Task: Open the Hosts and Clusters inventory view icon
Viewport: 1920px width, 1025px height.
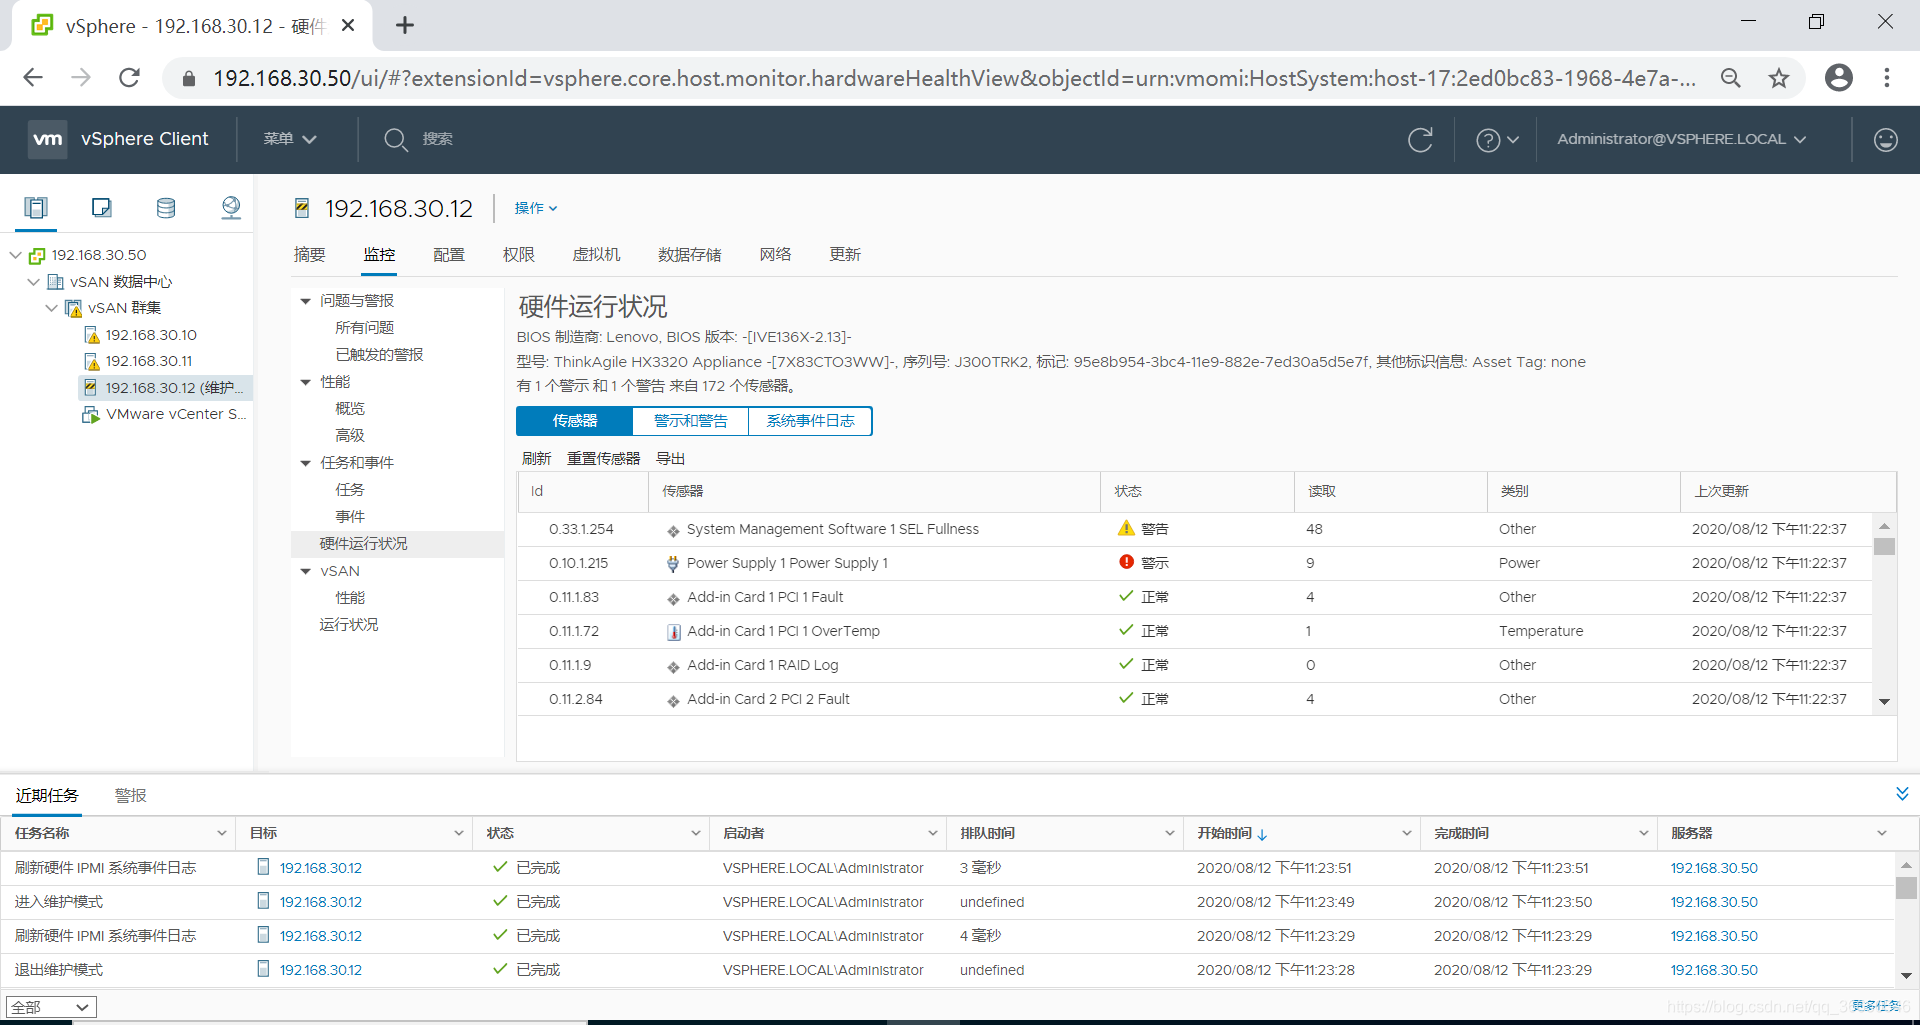Action: pos(36,207)
